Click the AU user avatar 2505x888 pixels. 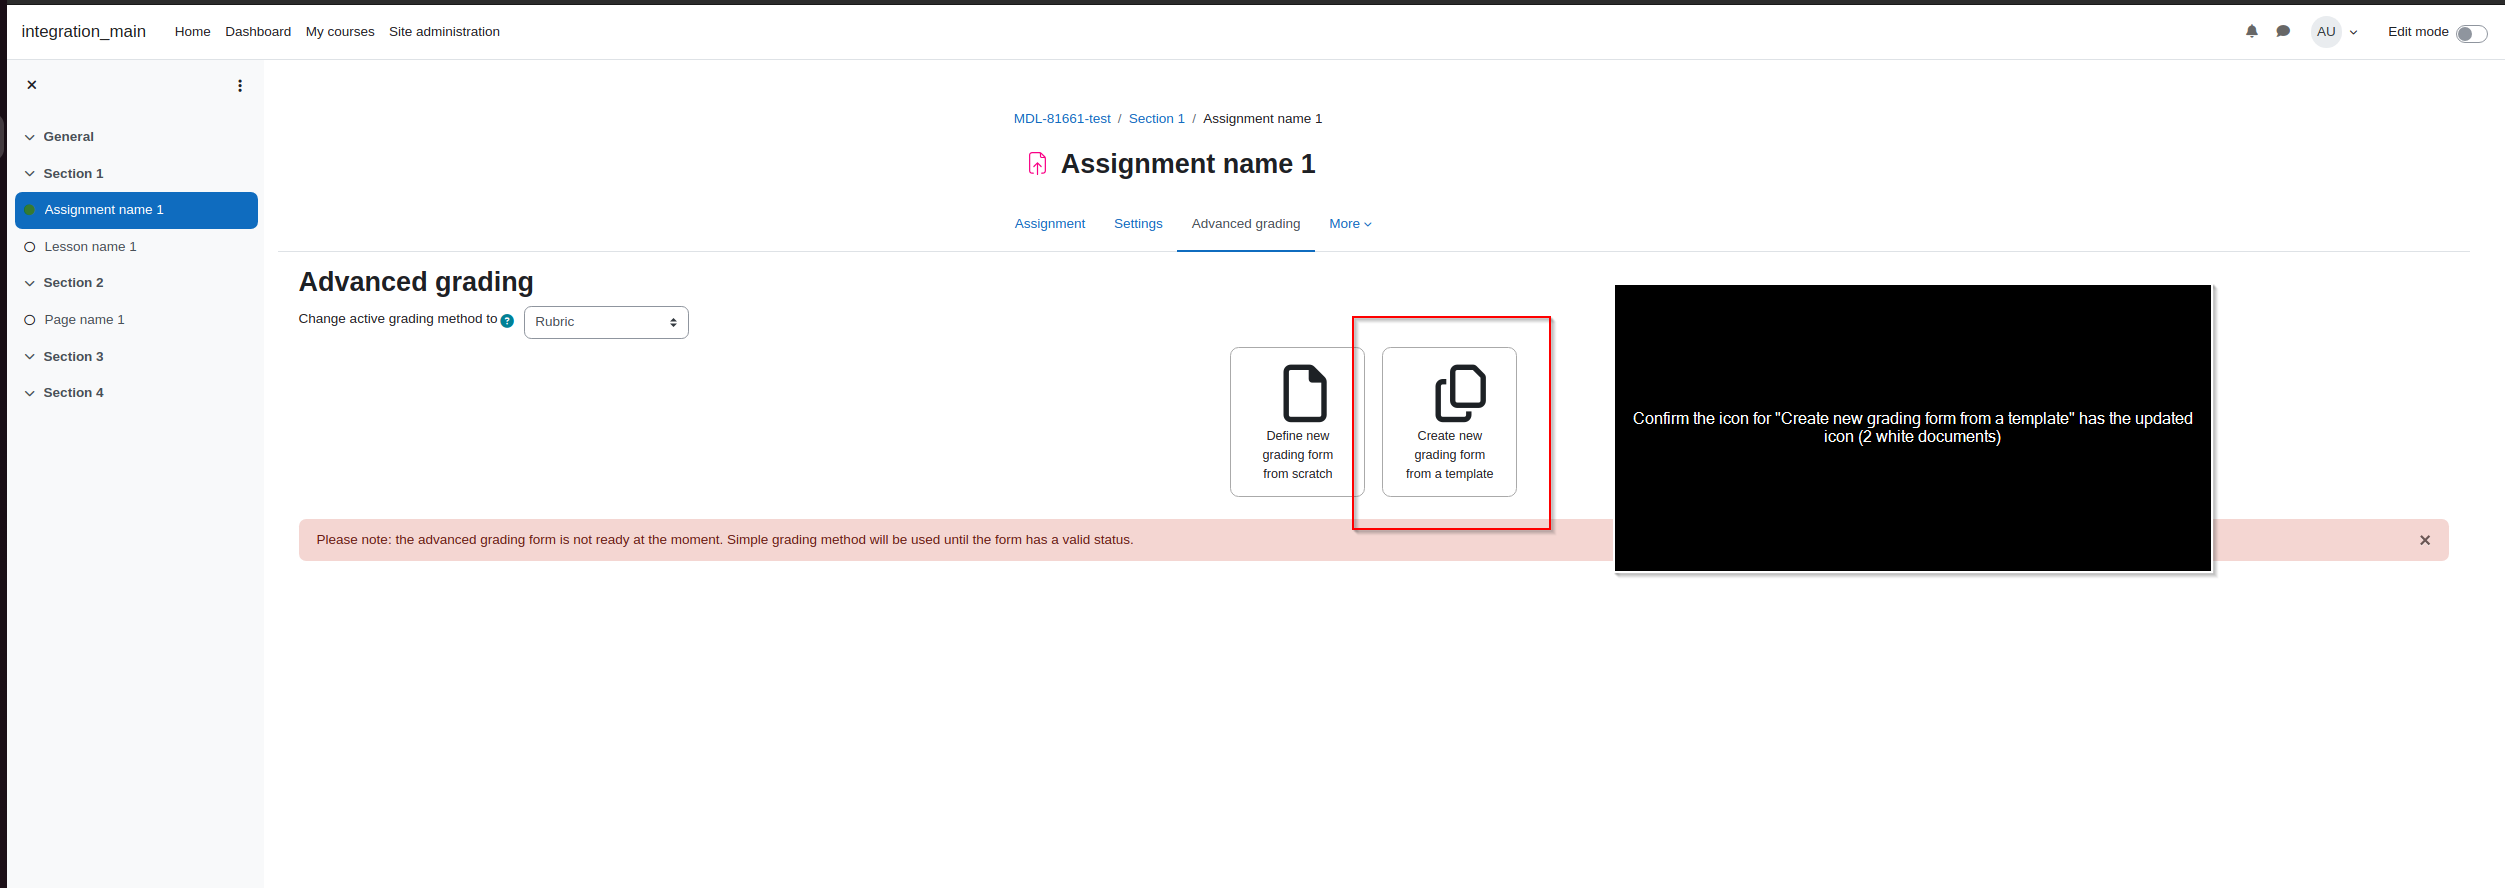[x=2326, y=32]
